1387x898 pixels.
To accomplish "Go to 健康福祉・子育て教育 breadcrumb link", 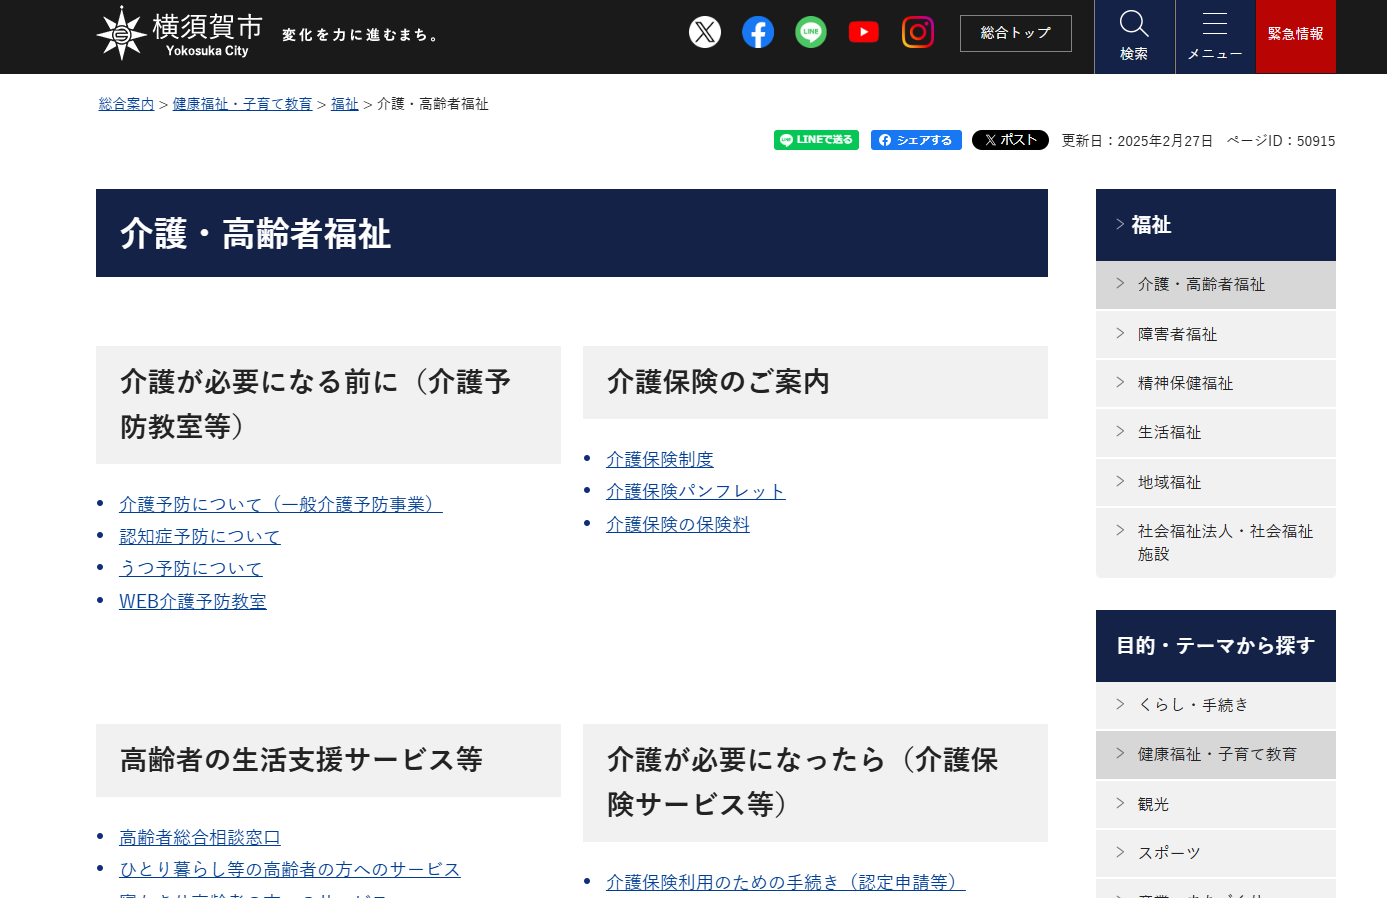I will pos(242,104).
